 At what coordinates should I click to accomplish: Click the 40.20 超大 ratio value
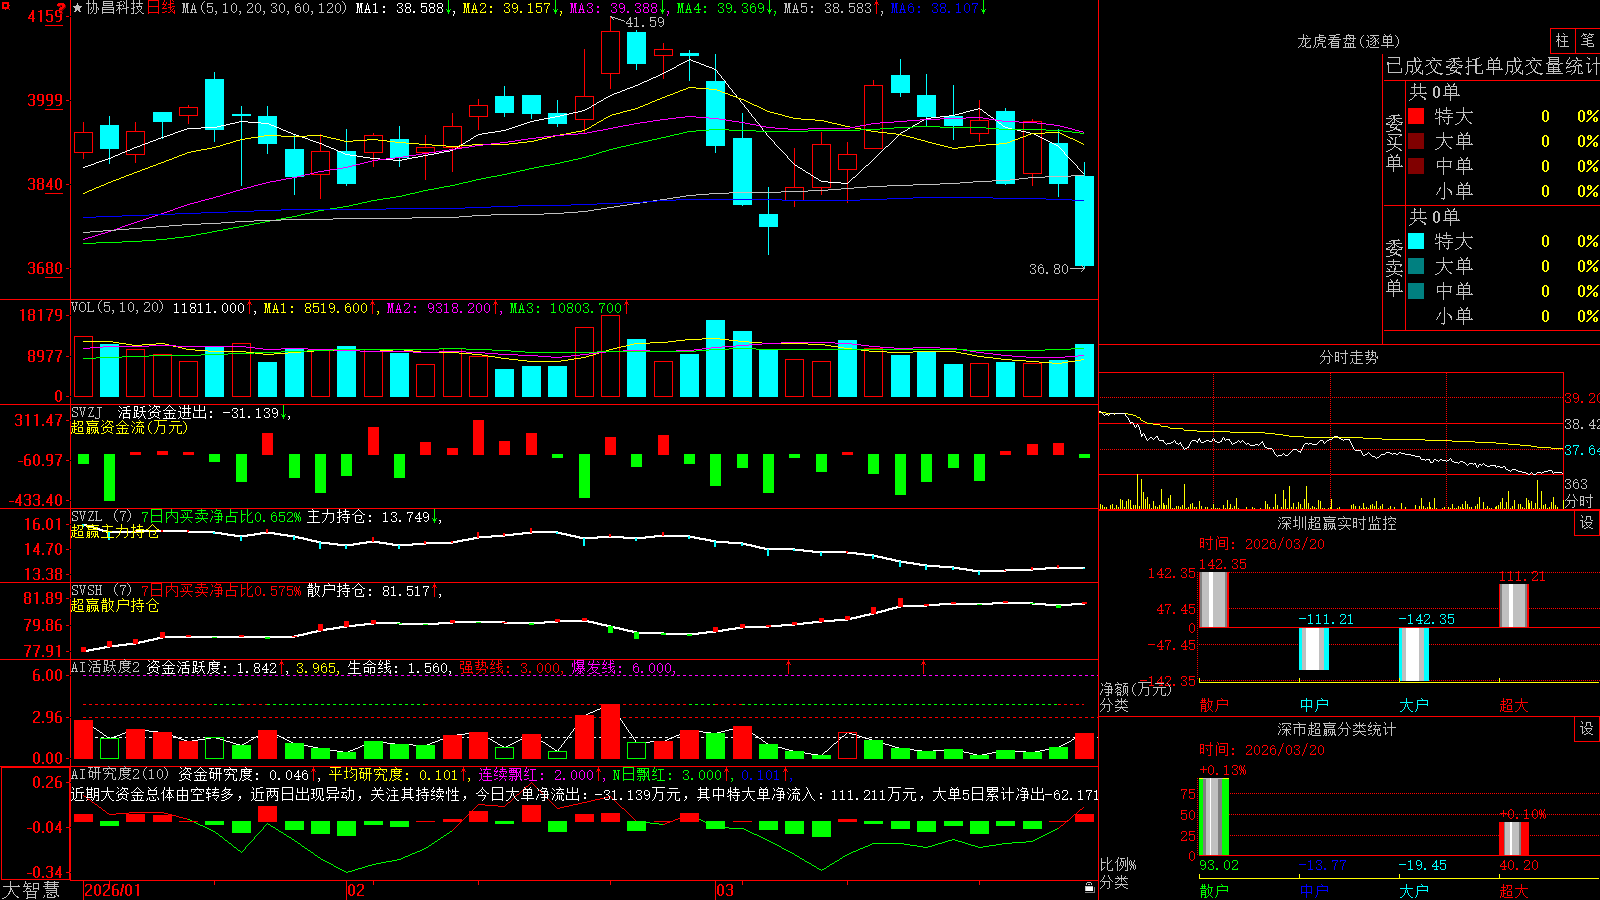[x=1519, y=865]
